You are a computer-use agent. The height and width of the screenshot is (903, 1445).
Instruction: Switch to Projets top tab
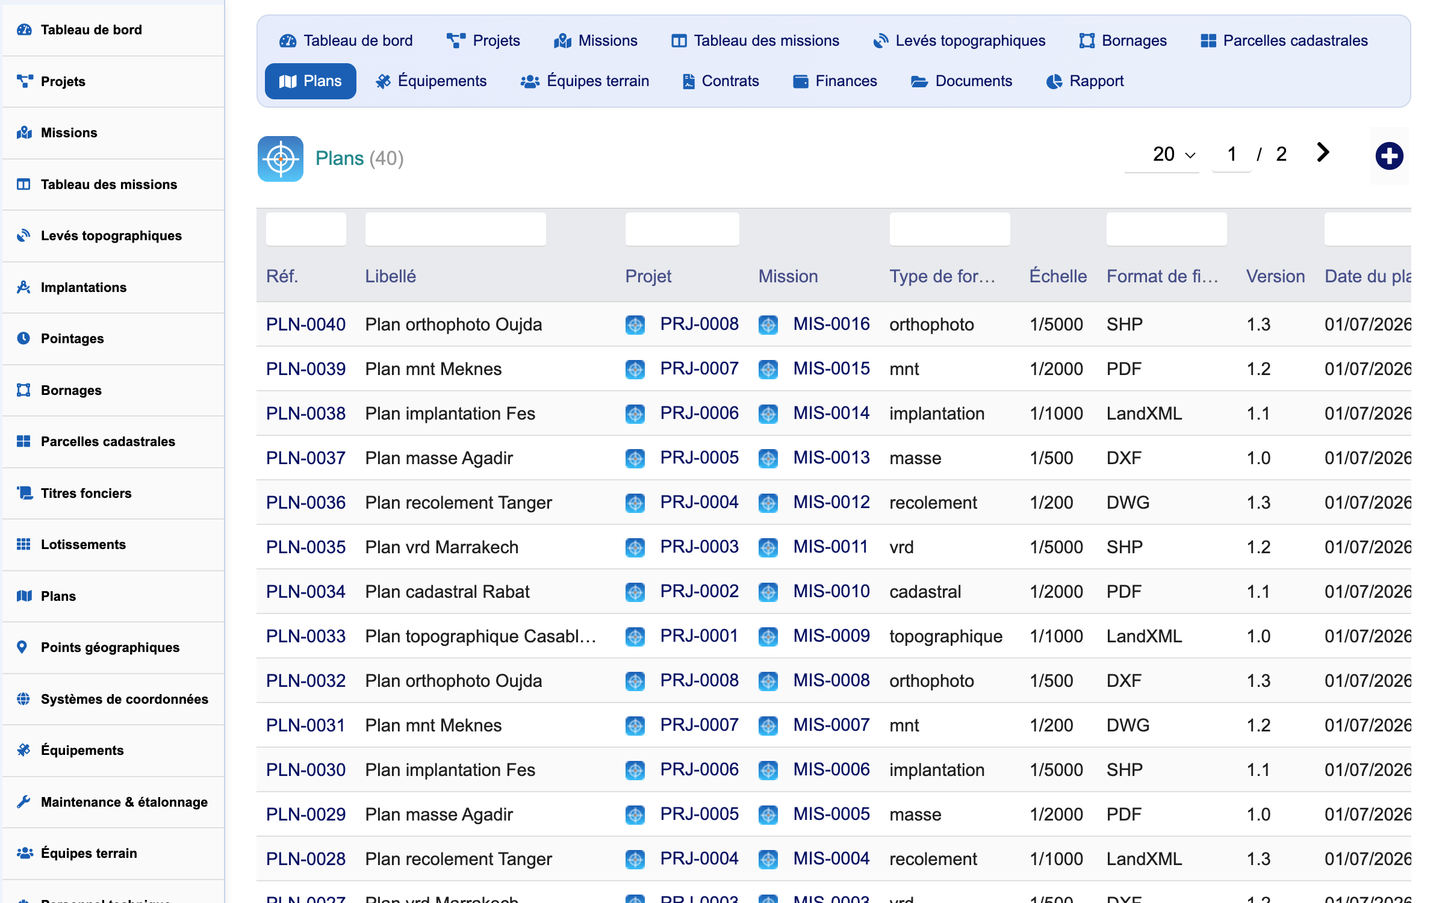tap(484, 41)
